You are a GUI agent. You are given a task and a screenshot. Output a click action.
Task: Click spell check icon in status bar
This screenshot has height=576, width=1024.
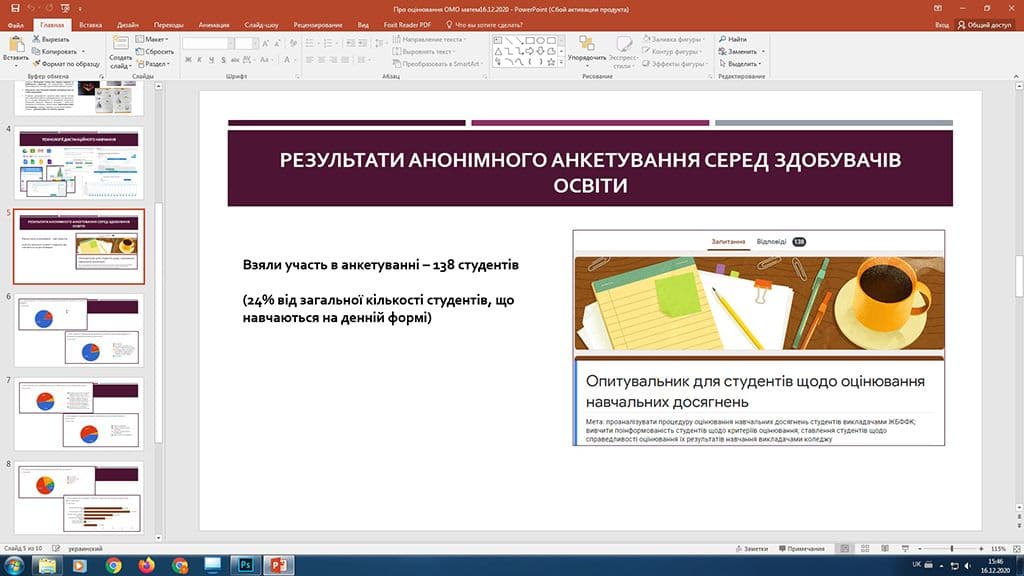tap(56, 549)
